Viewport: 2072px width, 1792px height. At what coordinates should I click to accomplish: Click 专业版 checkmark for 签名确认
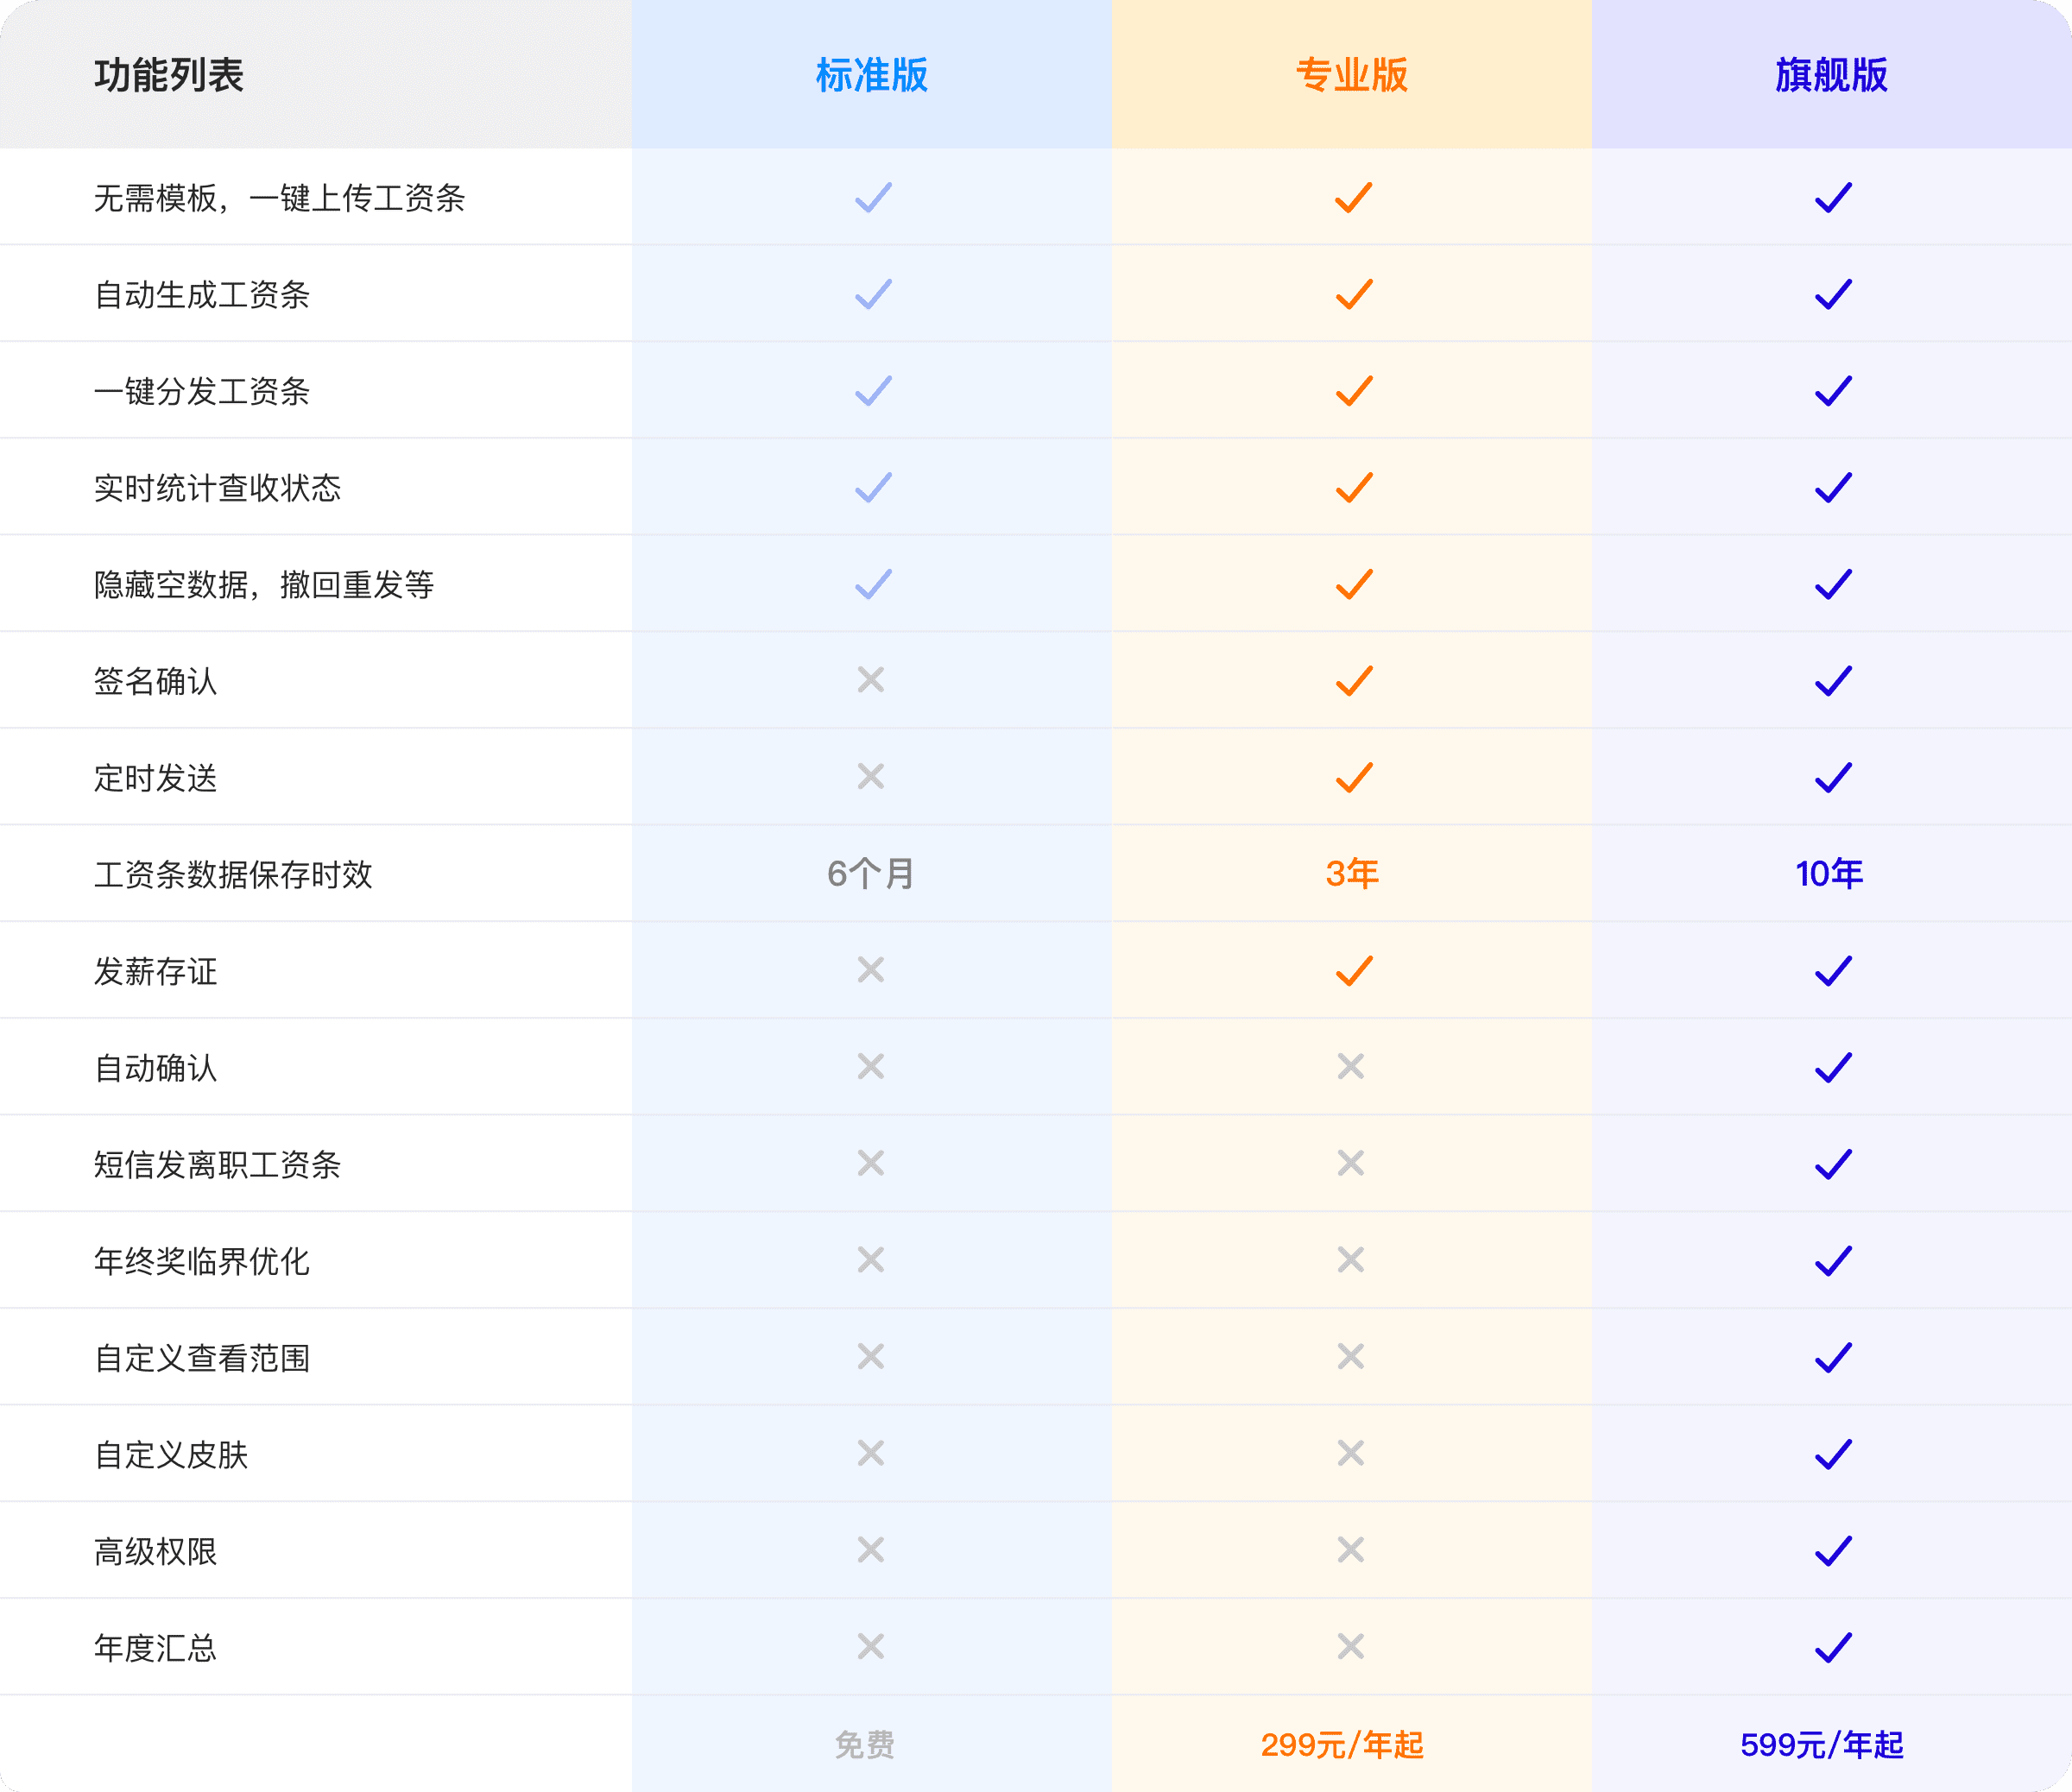pyautogui.click(x=1353, y=681)
